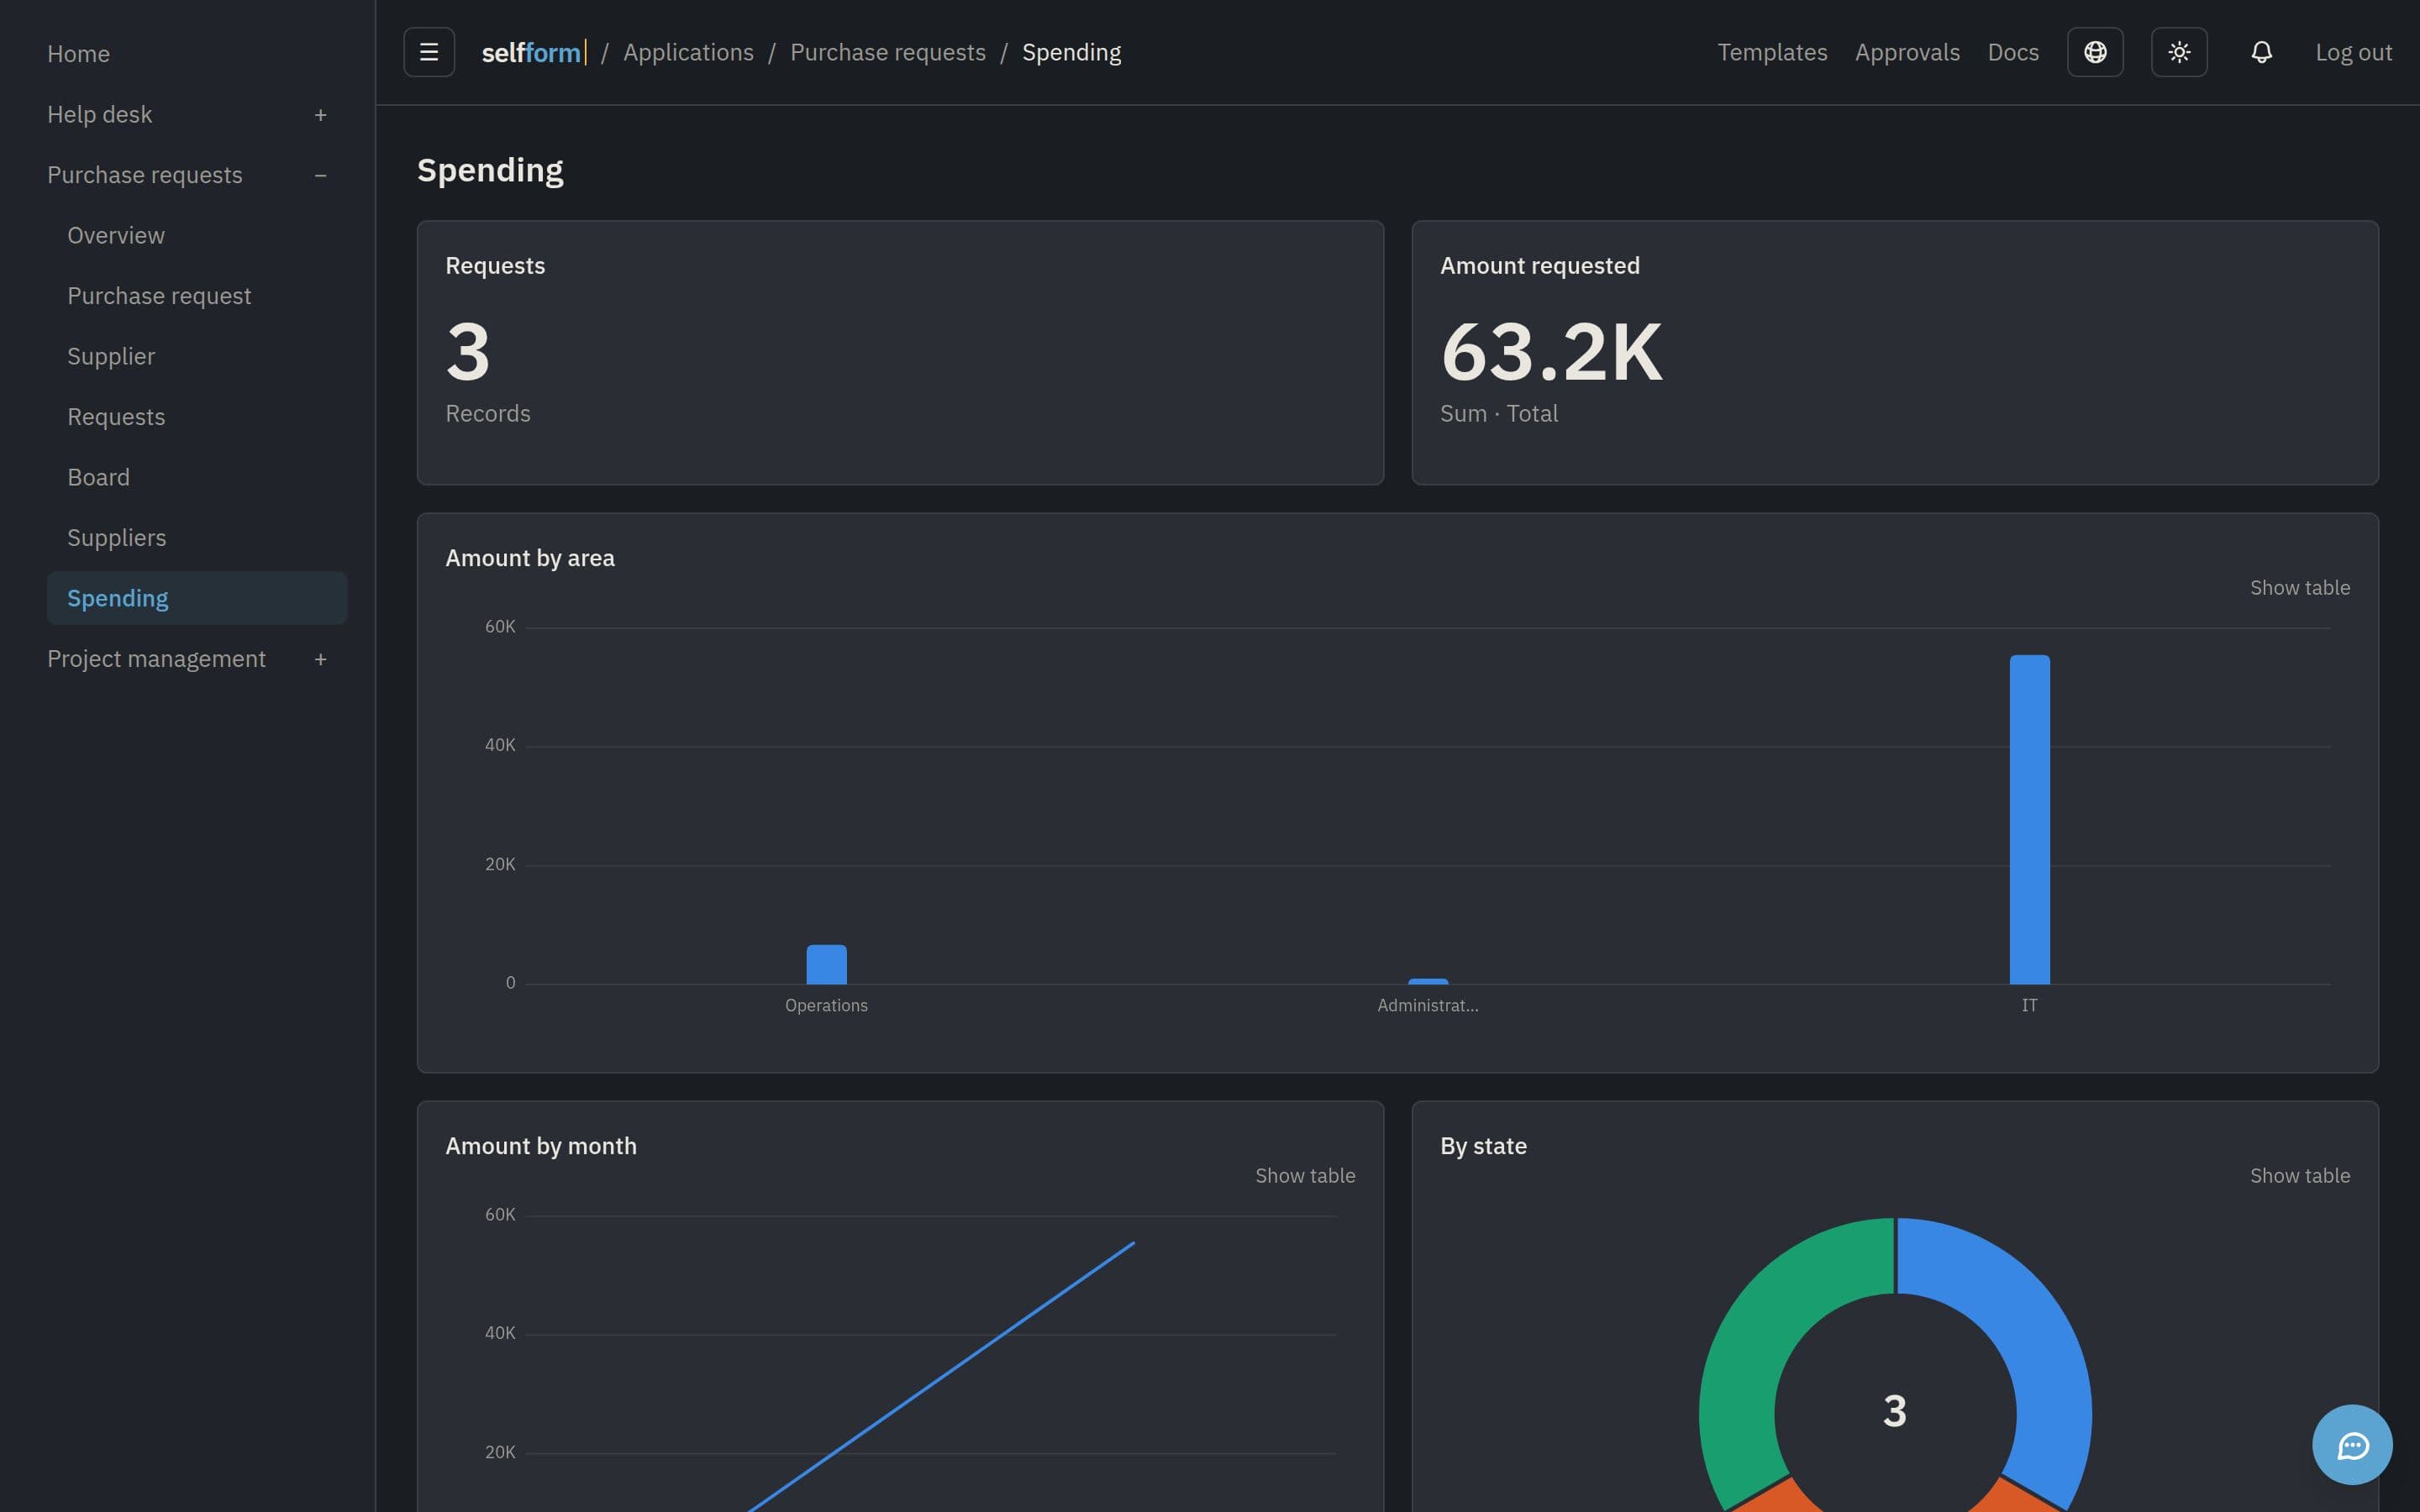Open notifications bell

tap(2262, 52)
